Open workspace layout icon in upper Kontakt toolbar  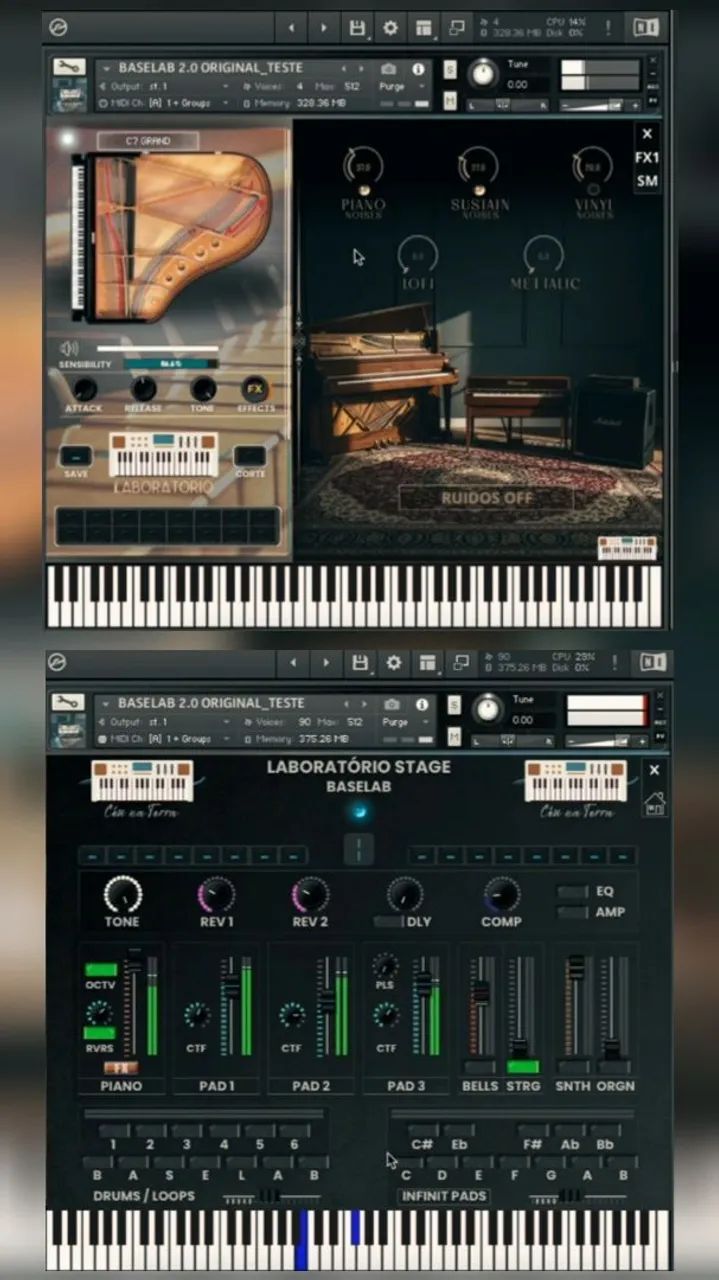(x=424, y=28)
